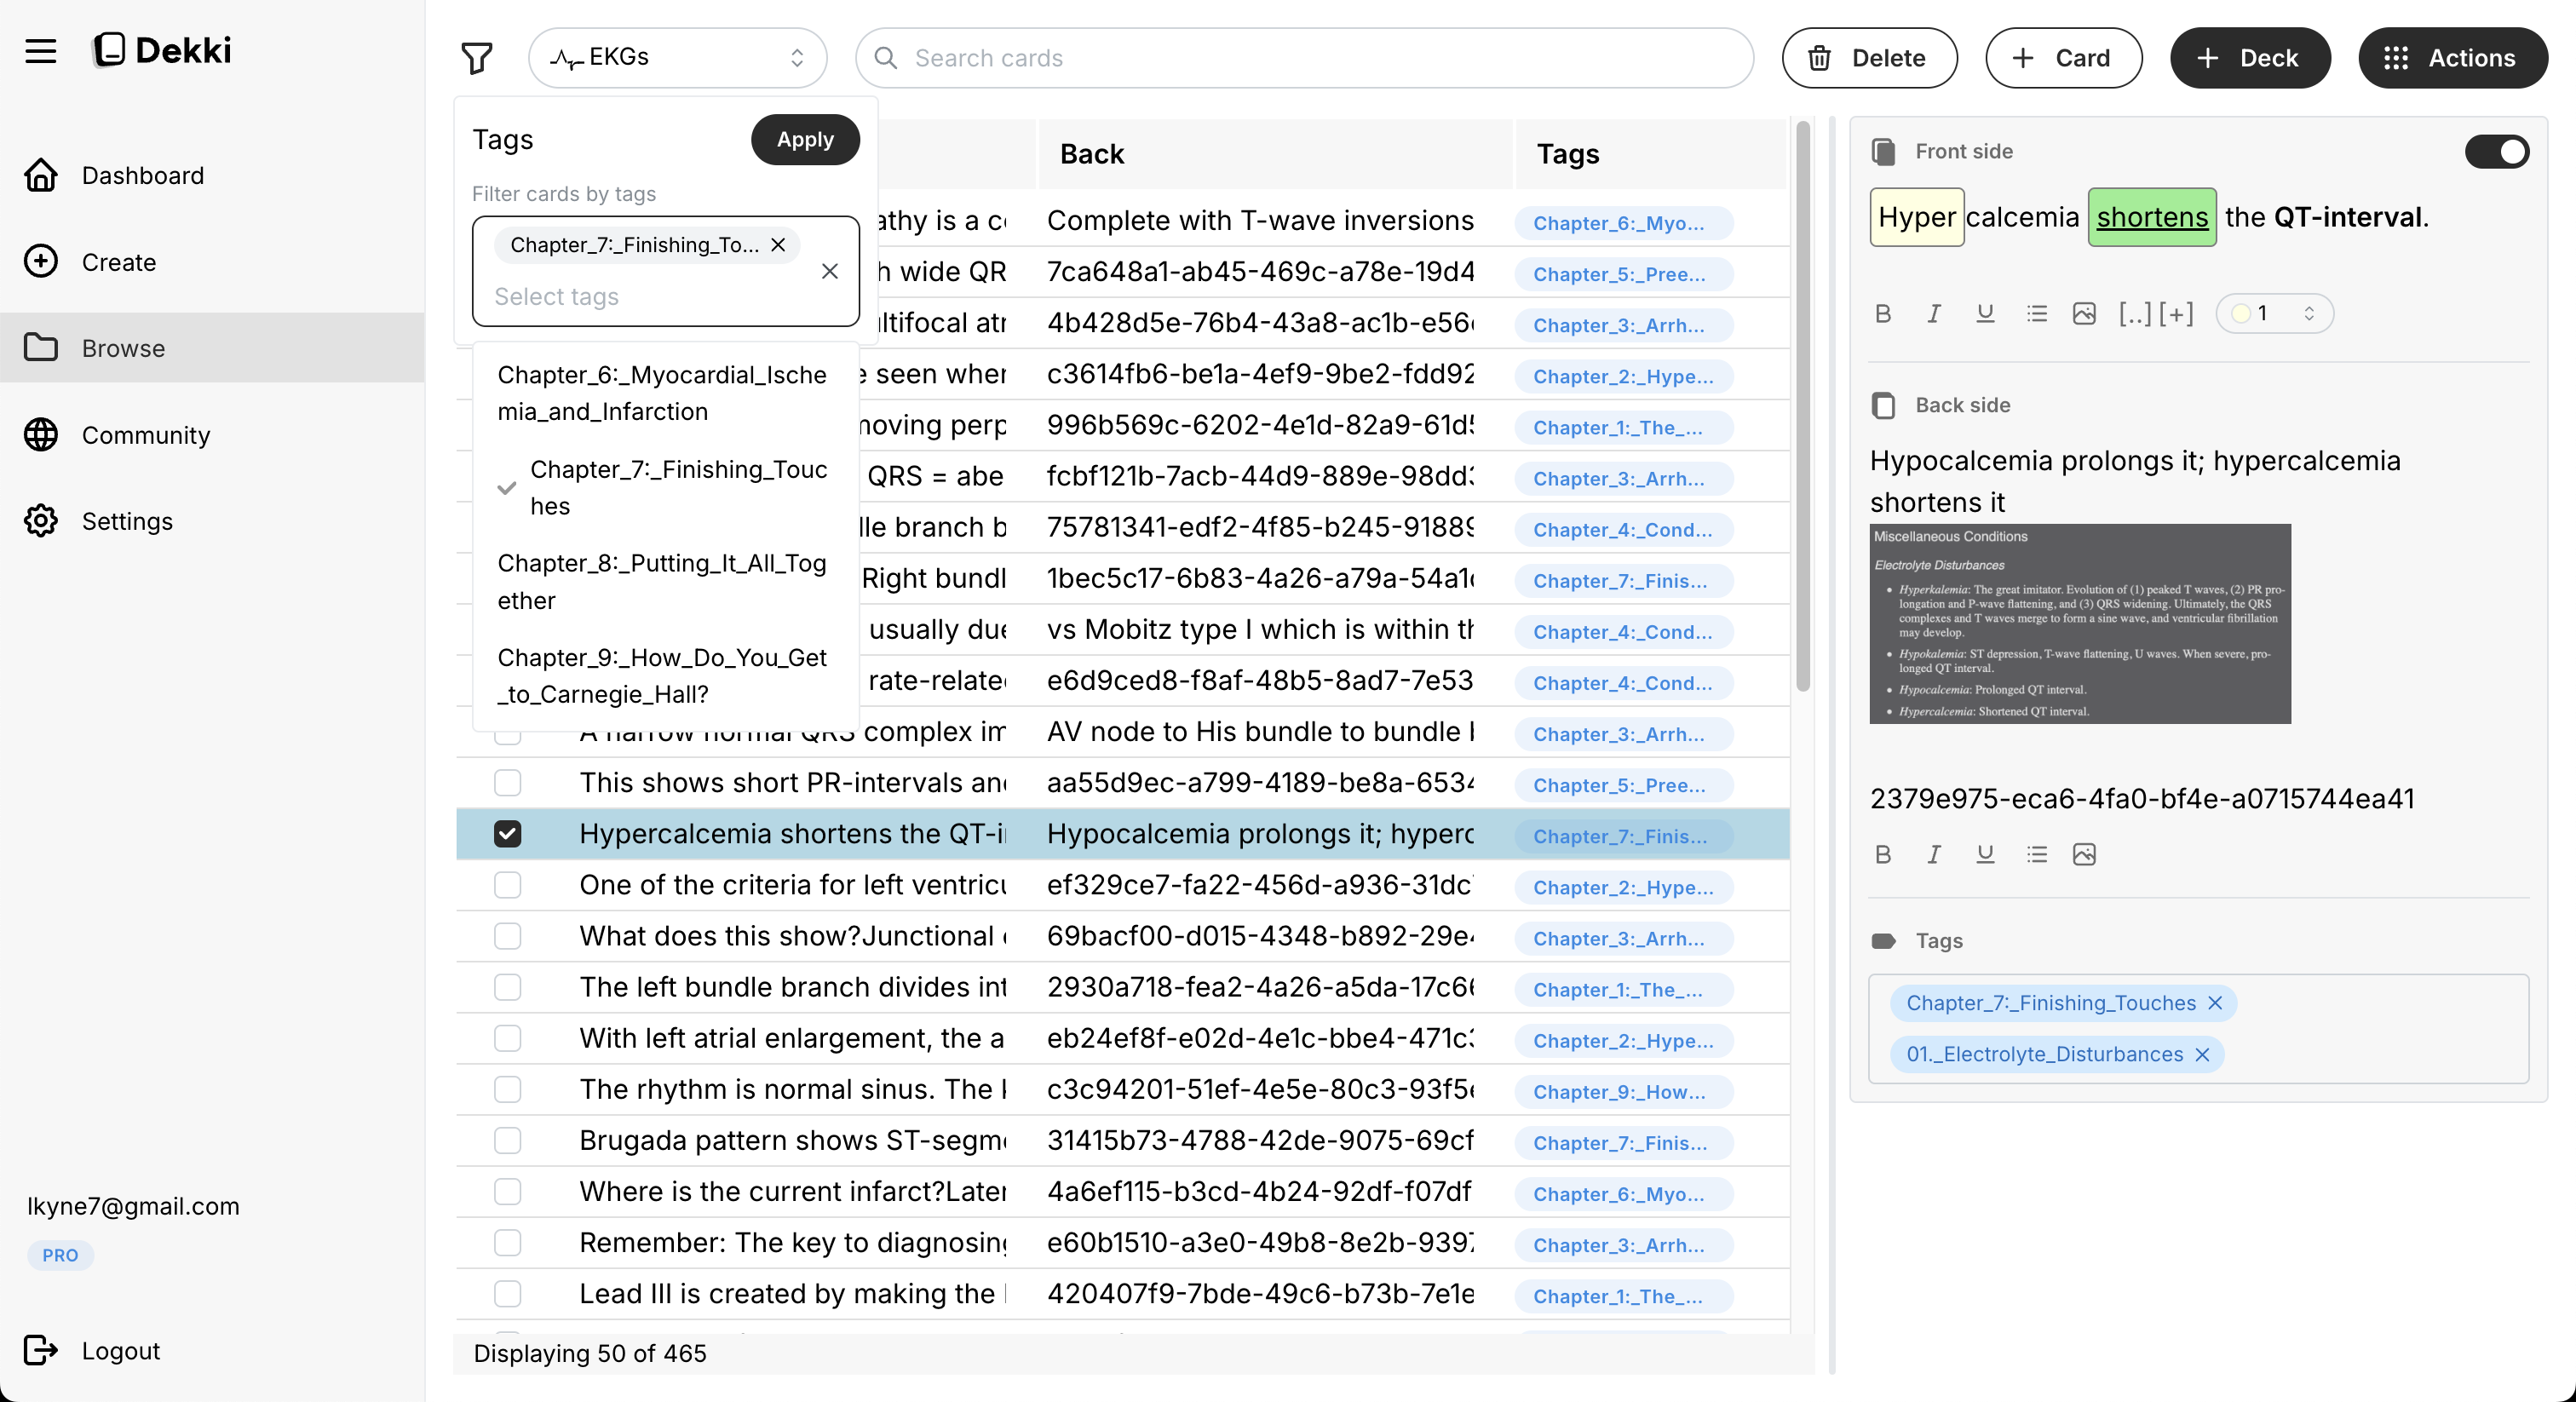Screen dimensions: 2576x1402
Task: Click the [..] cloze deletion icon
Action: pyautogui.click(x=2134, y=314)
